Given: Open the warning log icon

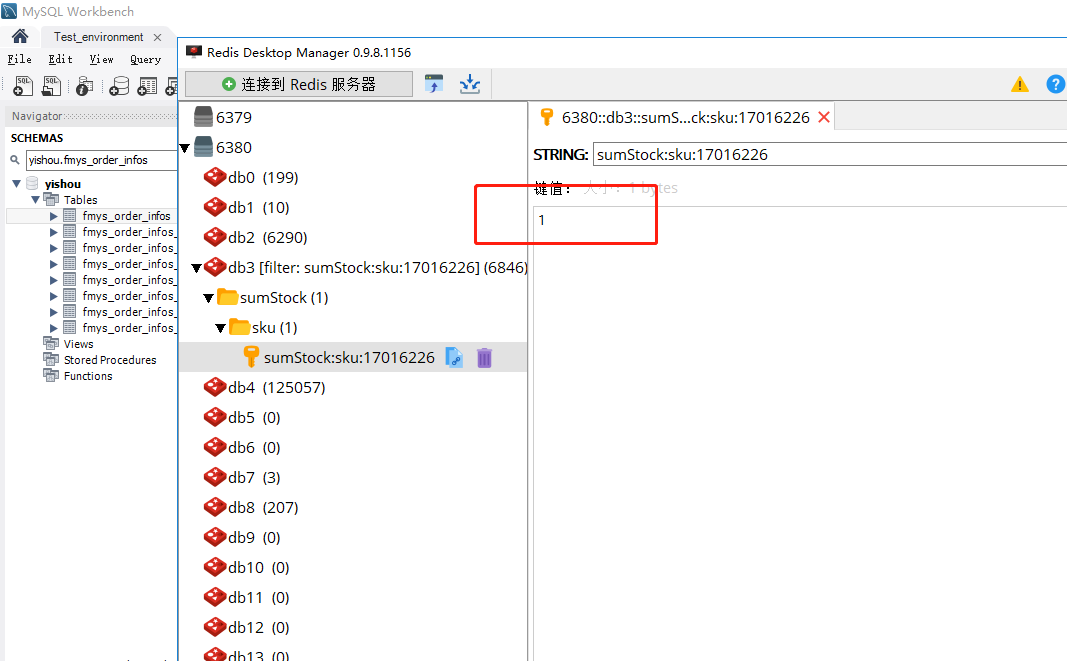Looking at the screenshot, I should pos(1019,84).
